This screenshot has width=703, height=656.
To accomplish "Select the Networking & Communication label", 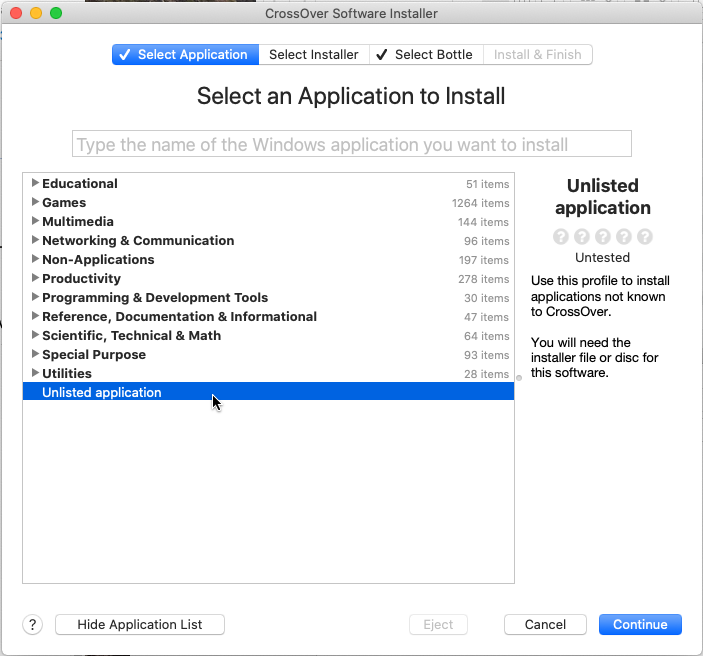I will click(138, 240).
